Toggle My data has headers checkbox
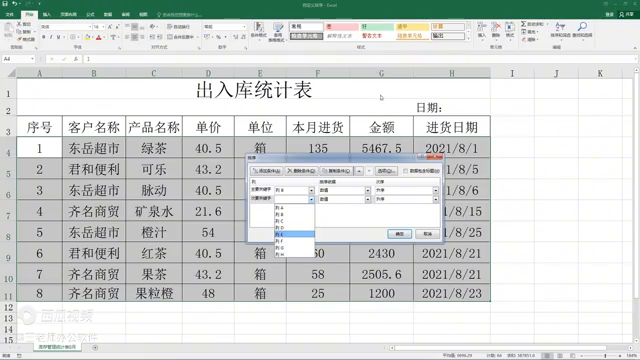Viewport: 640px width, 360px height. coord(405,171)
